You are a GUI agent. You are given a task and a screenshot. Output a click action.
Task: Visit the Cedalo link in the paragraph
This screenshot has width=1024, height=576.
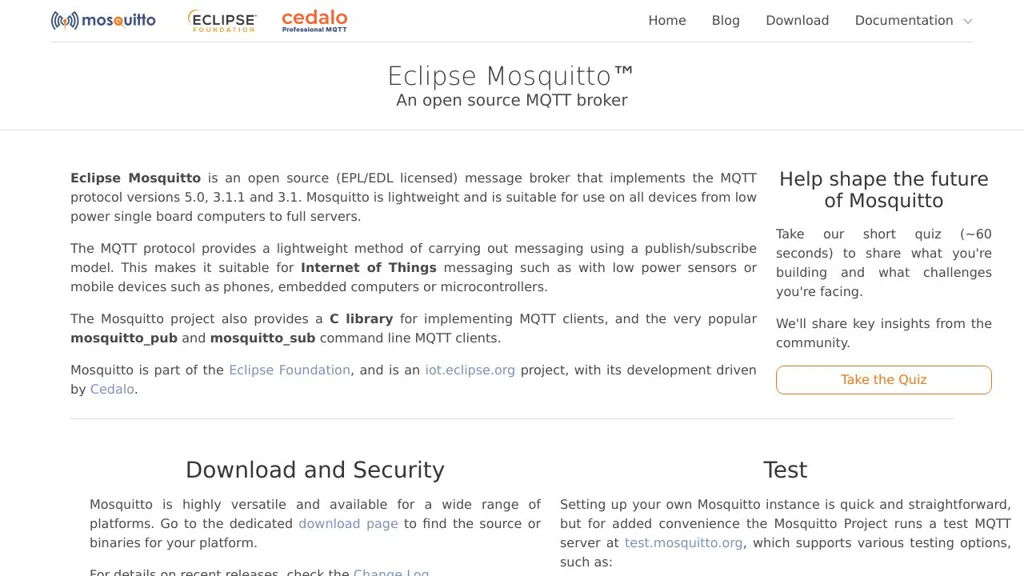[112, 389]
